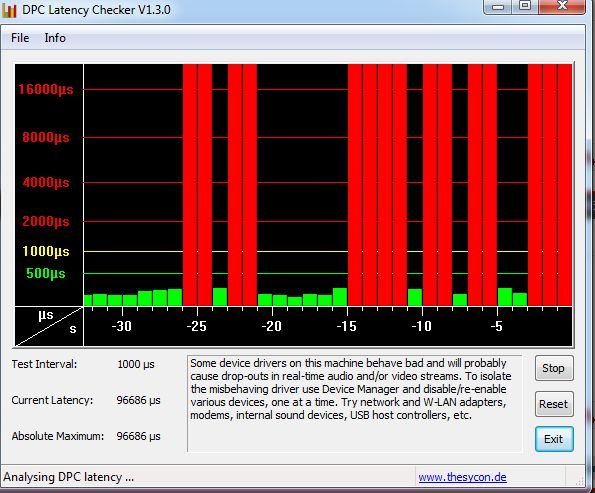Click the DPC Latency Checker title bar icon

coord(9,10)
